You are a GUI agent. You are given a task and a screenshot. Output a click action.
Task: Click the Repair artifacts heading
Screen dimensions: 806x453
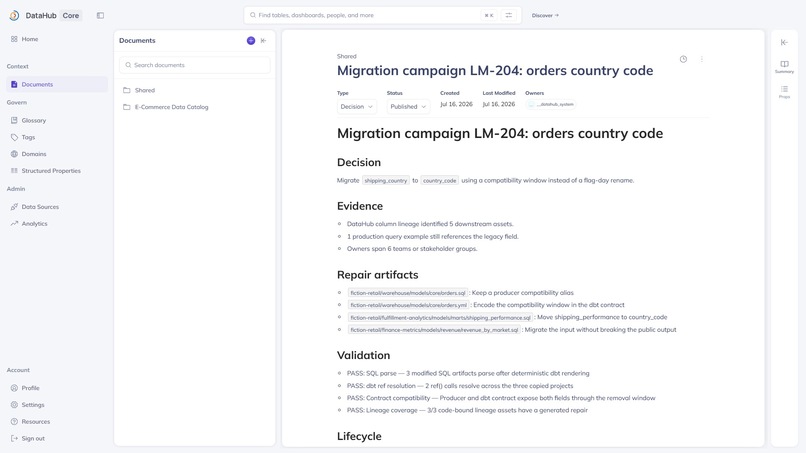[x=377, y=275]
